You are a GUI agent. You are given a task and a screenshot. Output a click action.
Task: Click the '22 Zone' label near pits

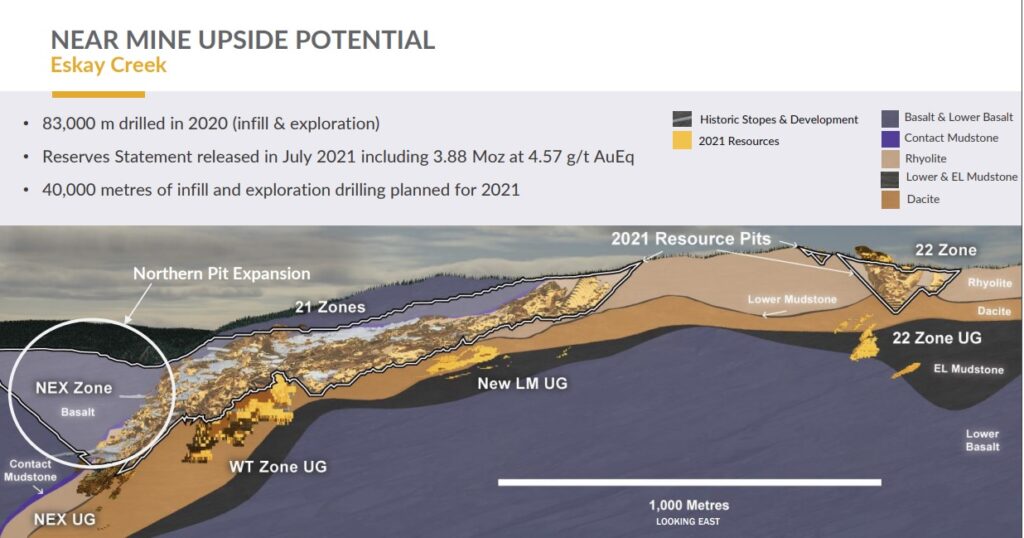[x=946, y=250]
